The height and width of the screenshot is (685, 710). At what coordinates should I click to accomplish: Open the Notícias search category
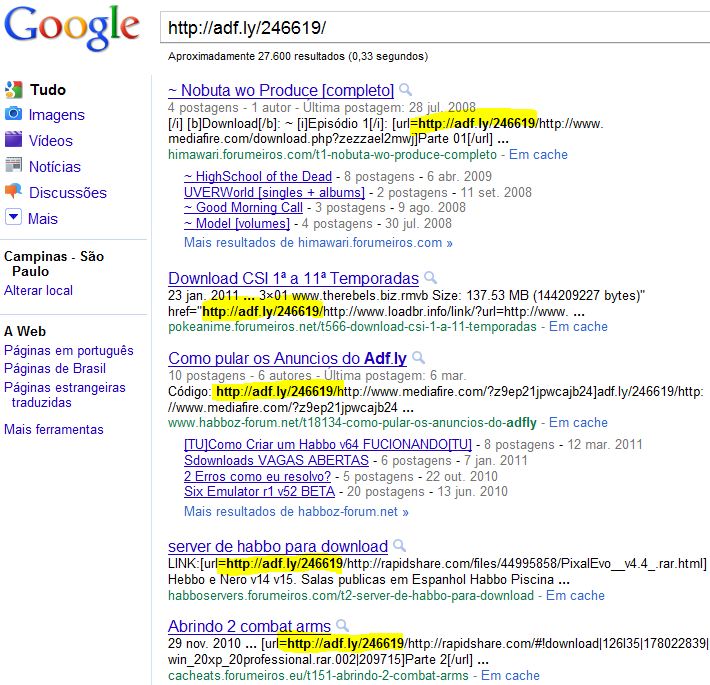click(55, 167)
